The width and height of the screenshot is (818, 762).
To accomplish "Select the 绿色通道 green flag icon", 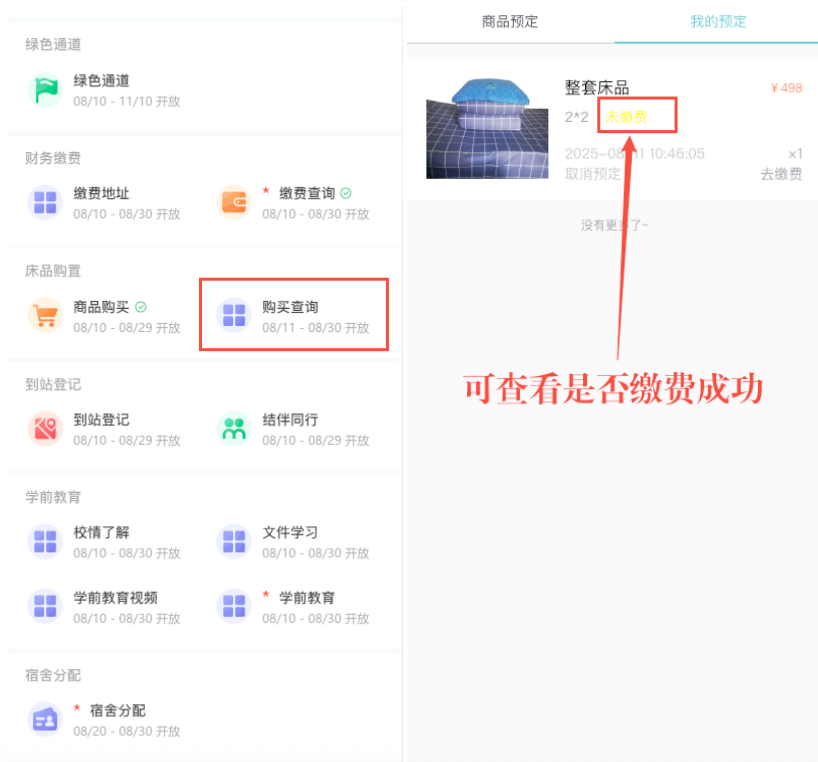I will pos(45,88).
